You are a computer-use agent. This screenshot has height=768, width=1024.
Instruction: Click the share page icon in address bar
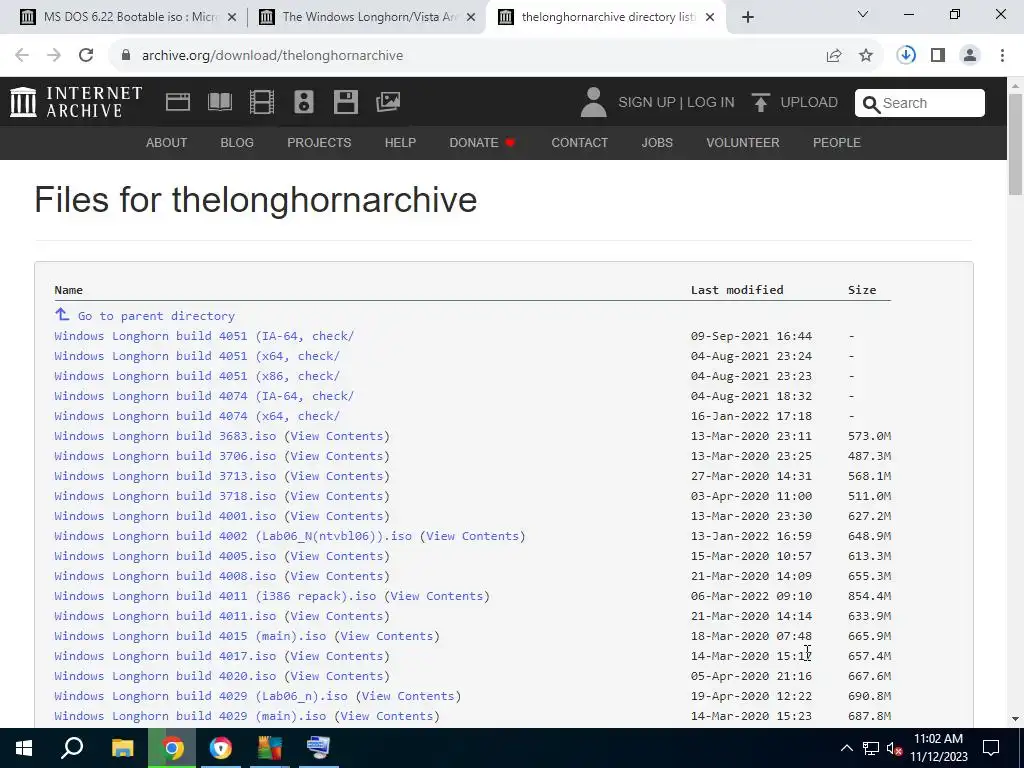pyautogui.click(x=834, y=56)
